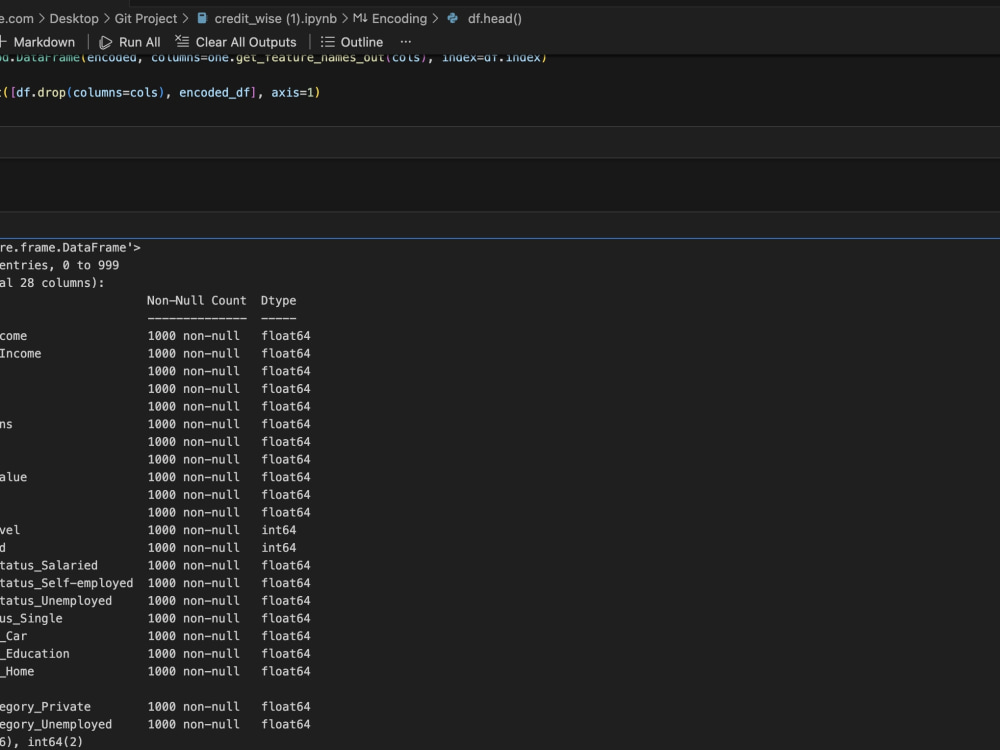Click the _Education column name

click(x=34, y=654)
